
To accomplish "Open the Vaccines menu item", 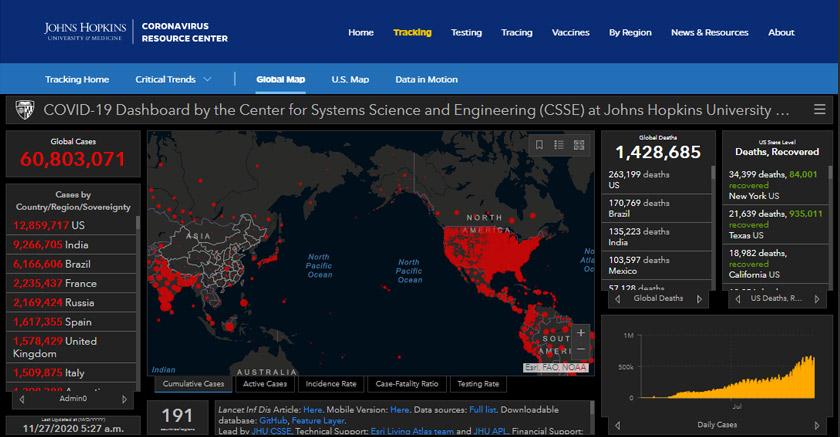I will tap(570, 32).
